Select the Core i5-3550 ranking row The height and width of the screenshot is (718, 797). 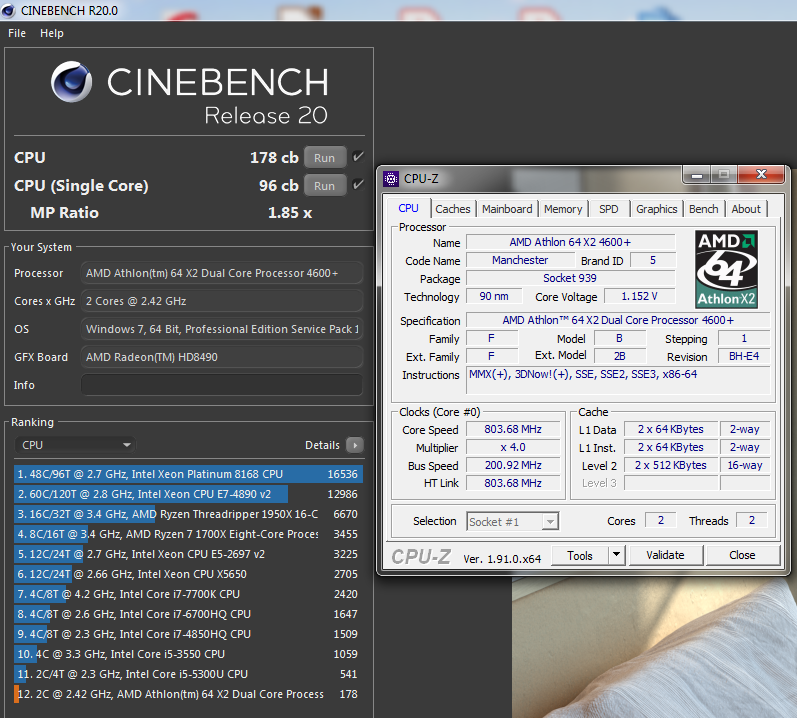coord(188,654)
